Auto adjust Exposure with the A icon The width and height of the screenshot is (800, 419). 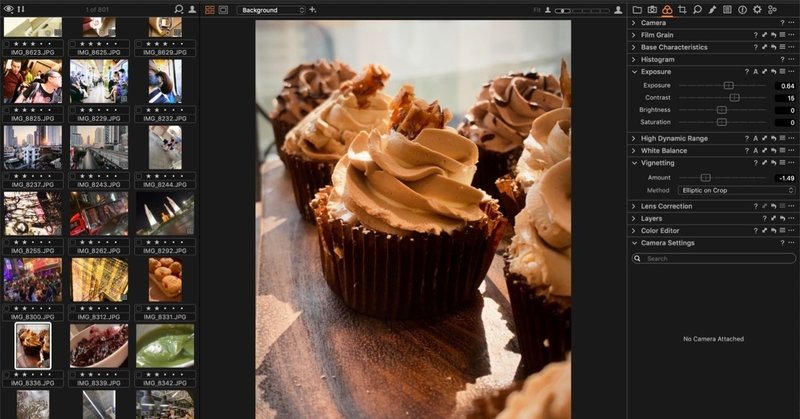[x=756, y=72]
